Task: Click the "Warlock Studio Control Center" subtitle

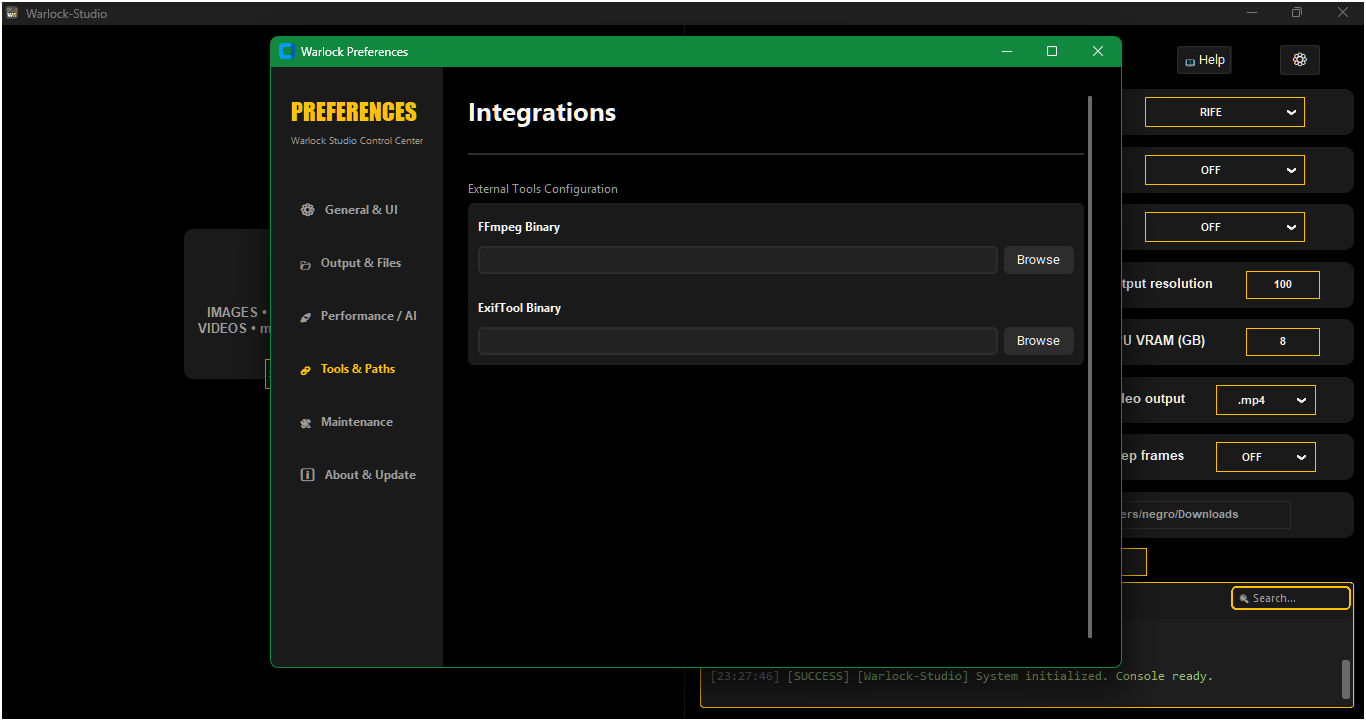Action: click(357, 141)
